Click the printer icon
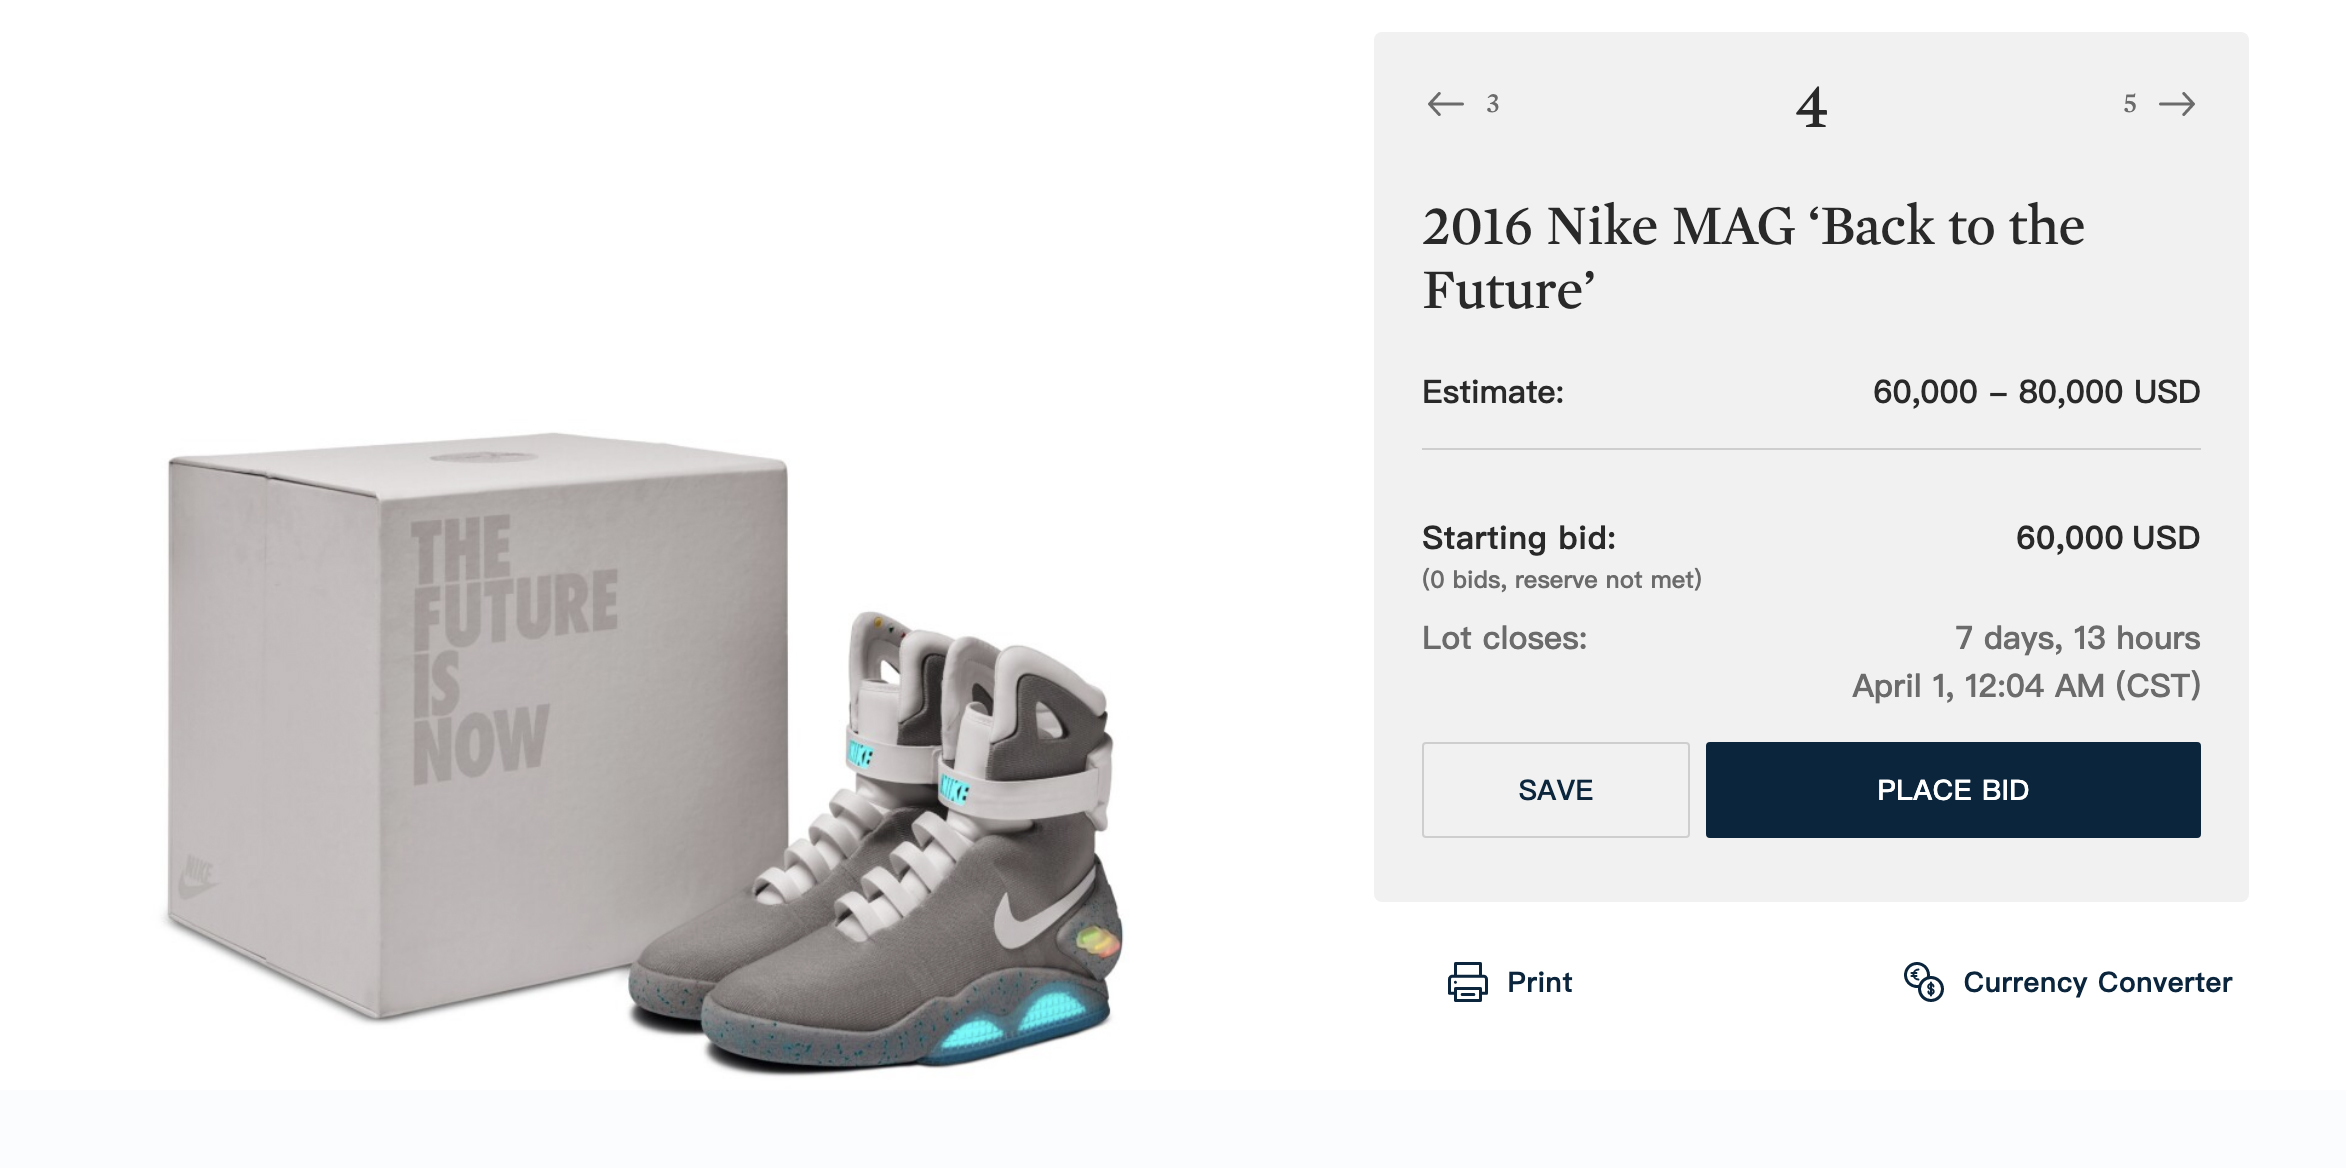The image size is (2346, 1168). point(1467,982)
